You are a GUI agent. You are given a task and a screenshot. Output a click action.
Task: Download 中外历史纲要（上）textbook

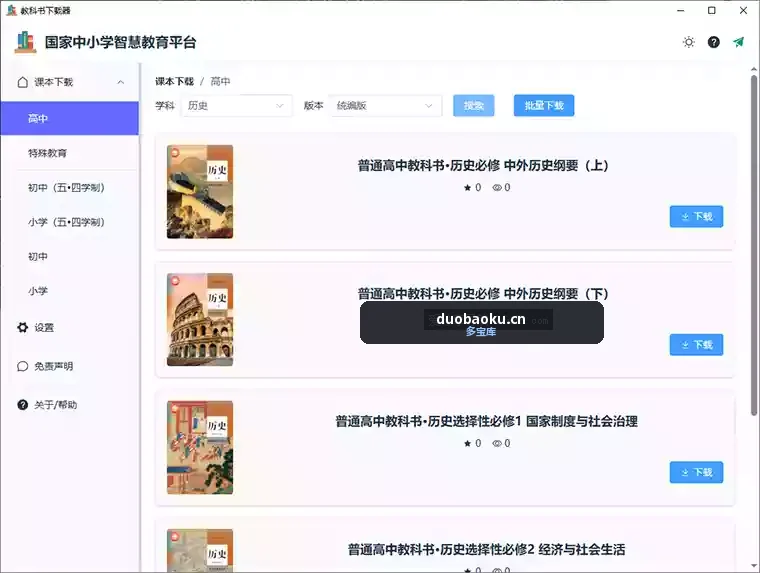coord(697,217)
